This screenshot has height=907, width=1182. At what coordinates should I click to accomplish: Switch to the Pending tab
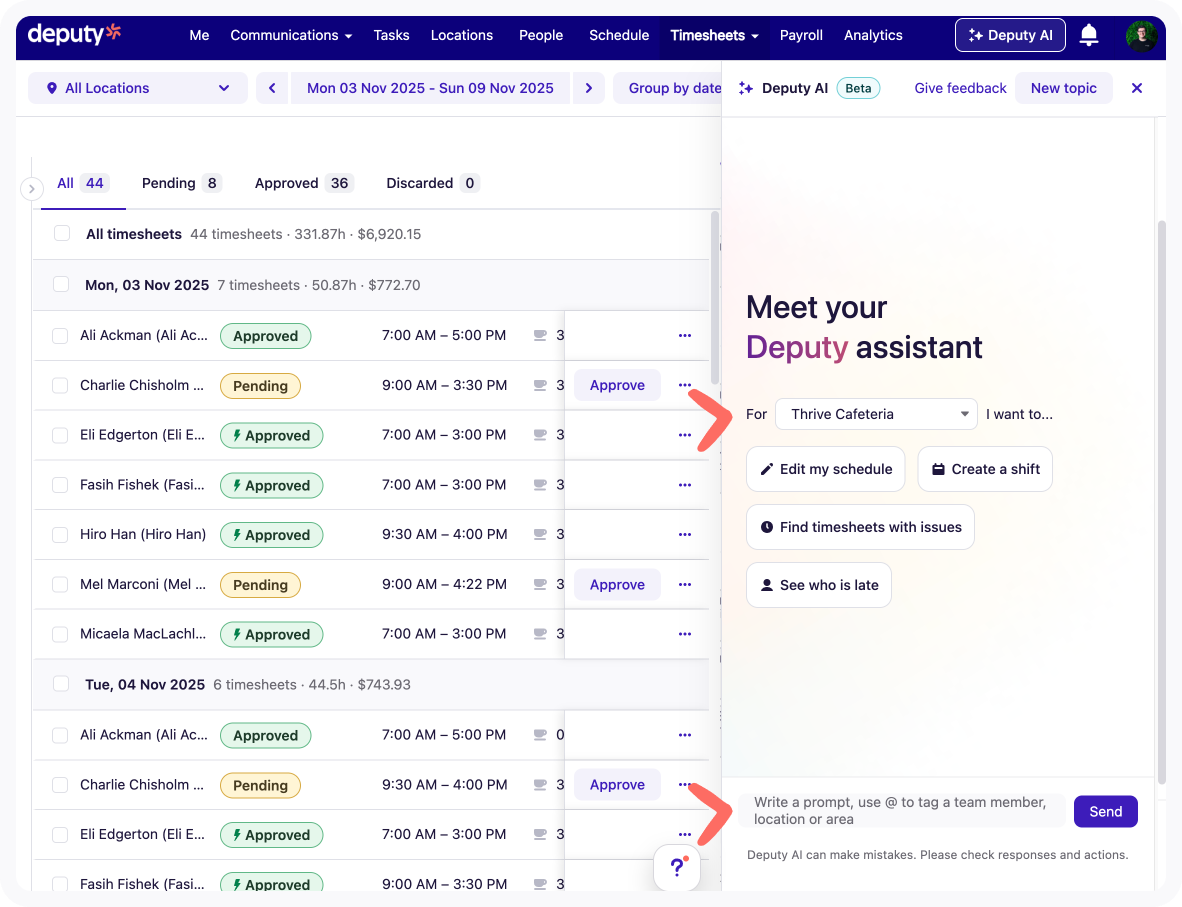pyautogui.click(x=180, y=183)
